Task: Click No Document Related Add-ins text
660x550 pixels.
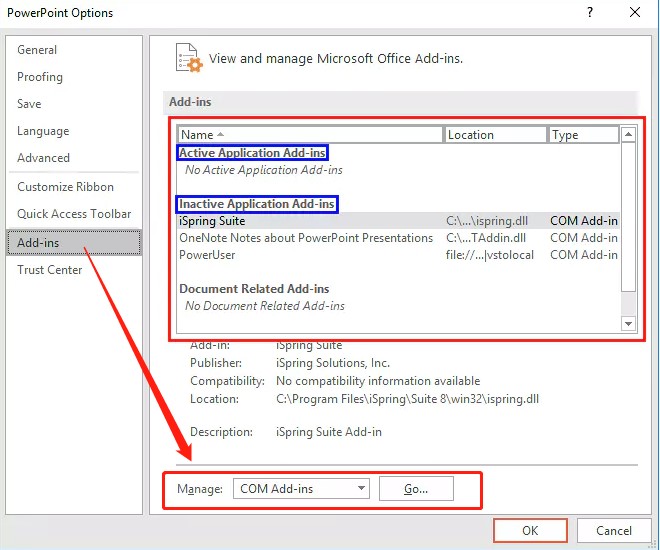Action: (x=265, y=306)
